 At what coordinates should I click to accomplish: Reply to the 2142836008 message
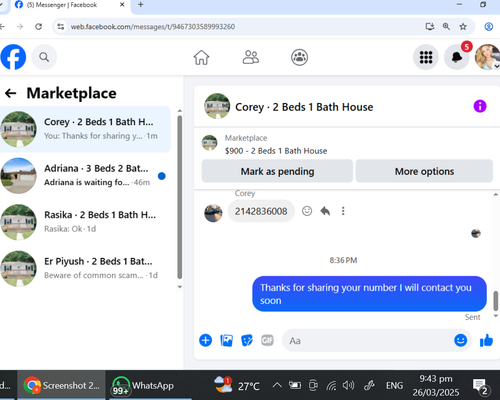tap(325, 211)
